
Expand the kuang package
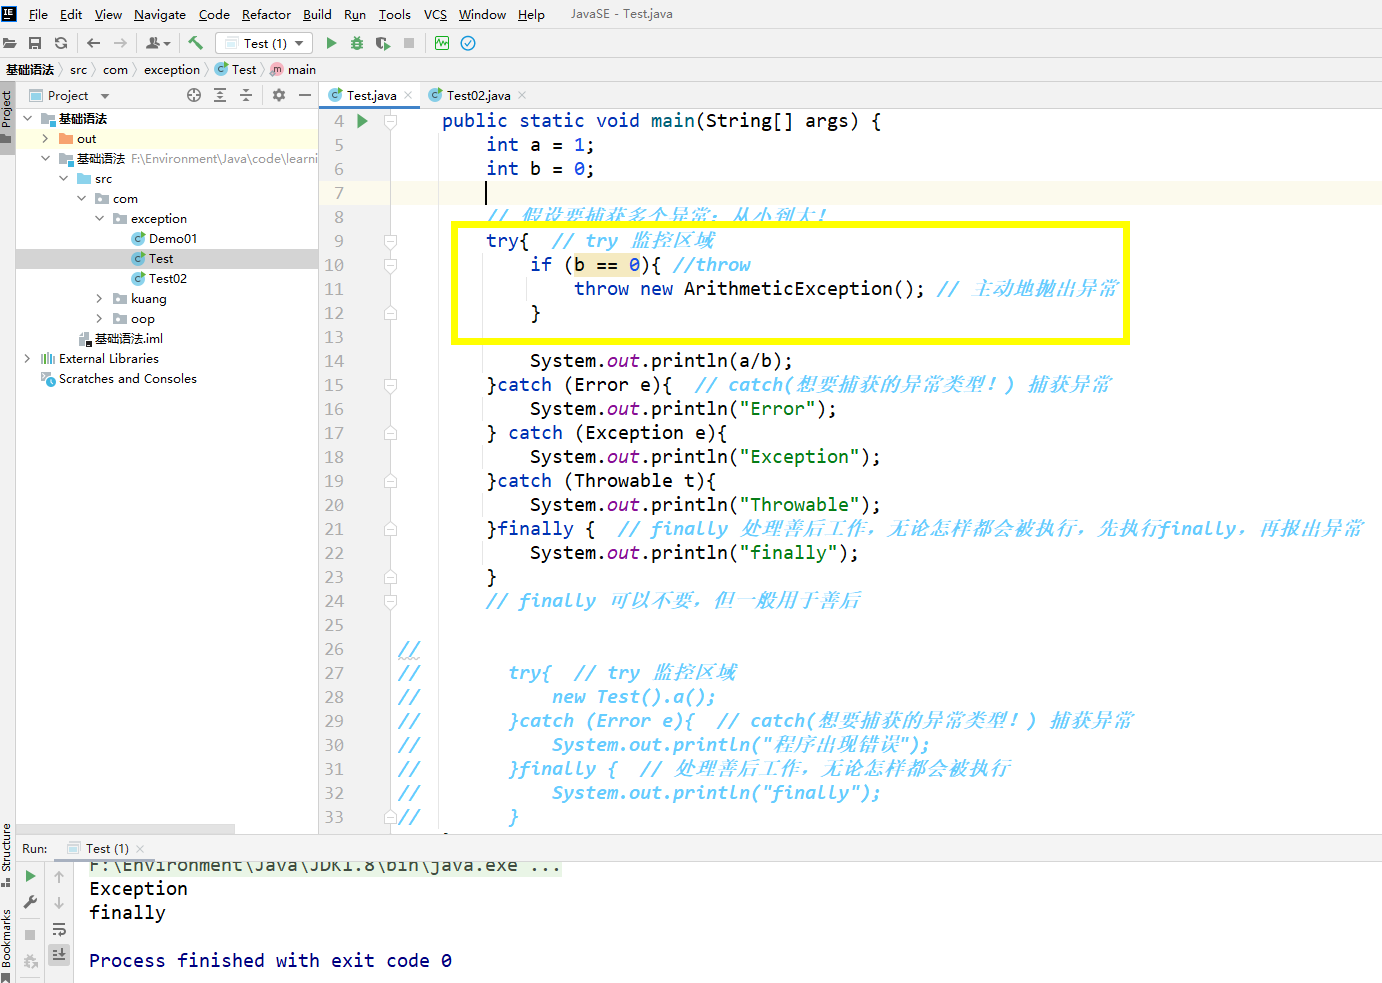[99, 299]
